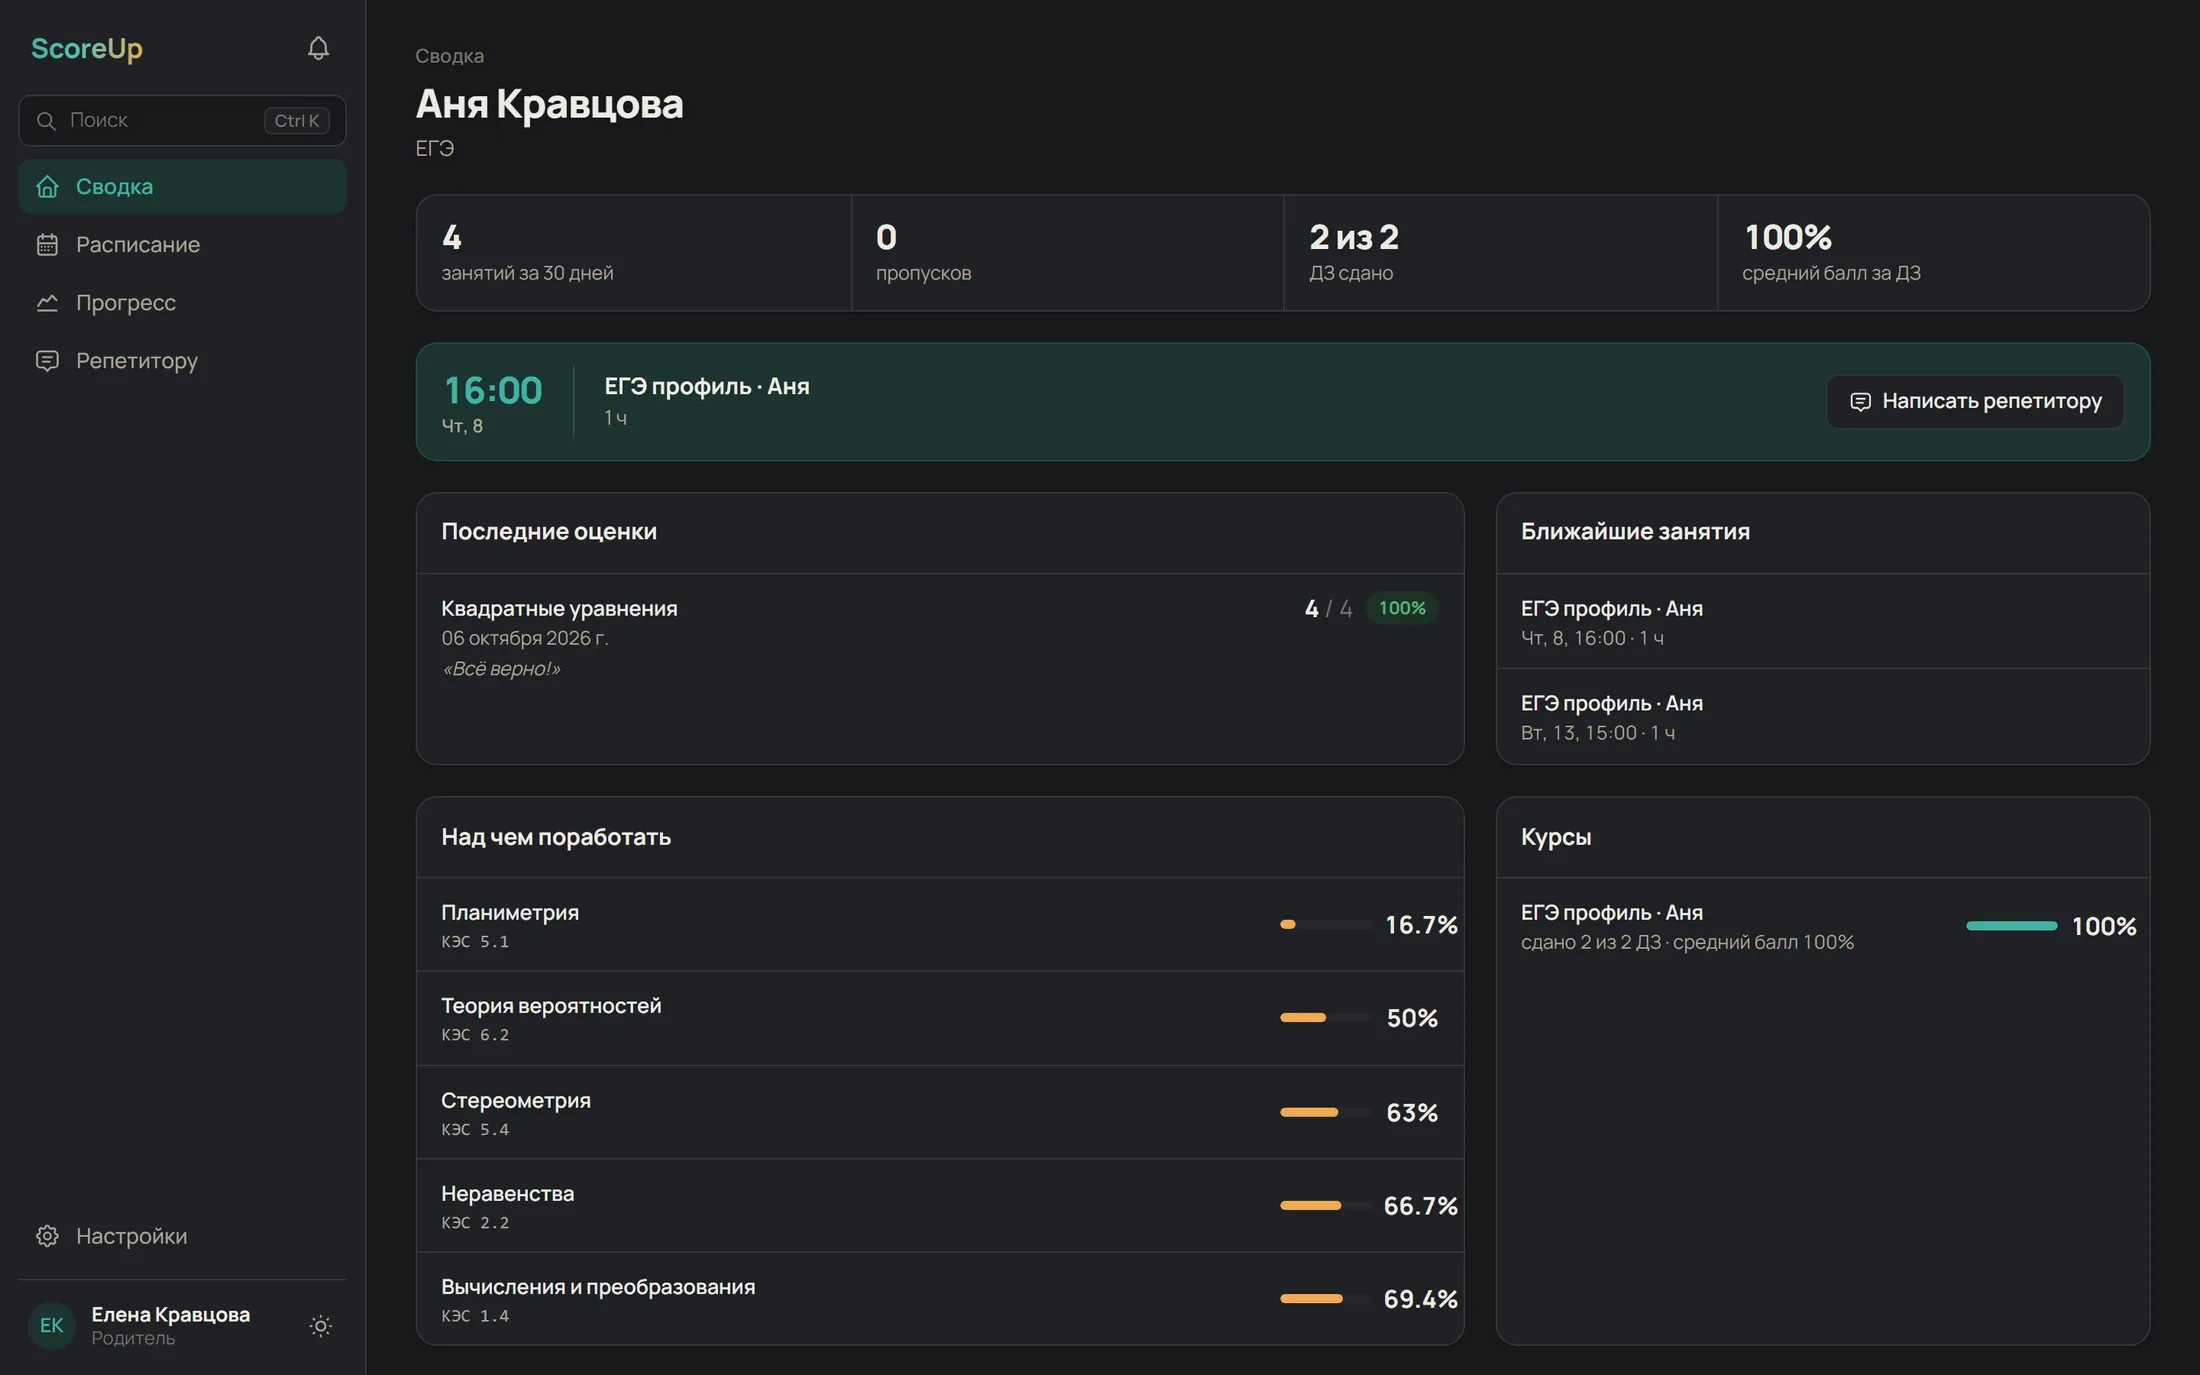Viewport: 2200px width, 1375px height.
Task: Select Репетитору in the sidebar
Action: click(x=182, y=361)
